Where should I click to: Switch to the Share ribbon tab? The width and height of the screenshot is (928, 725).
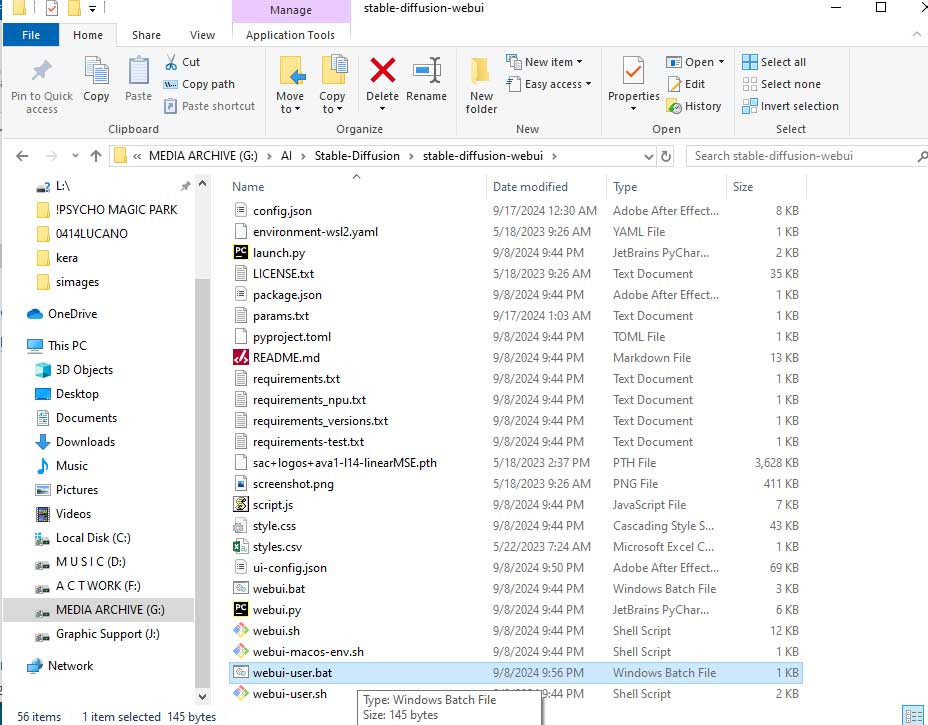tap(146, 35)
